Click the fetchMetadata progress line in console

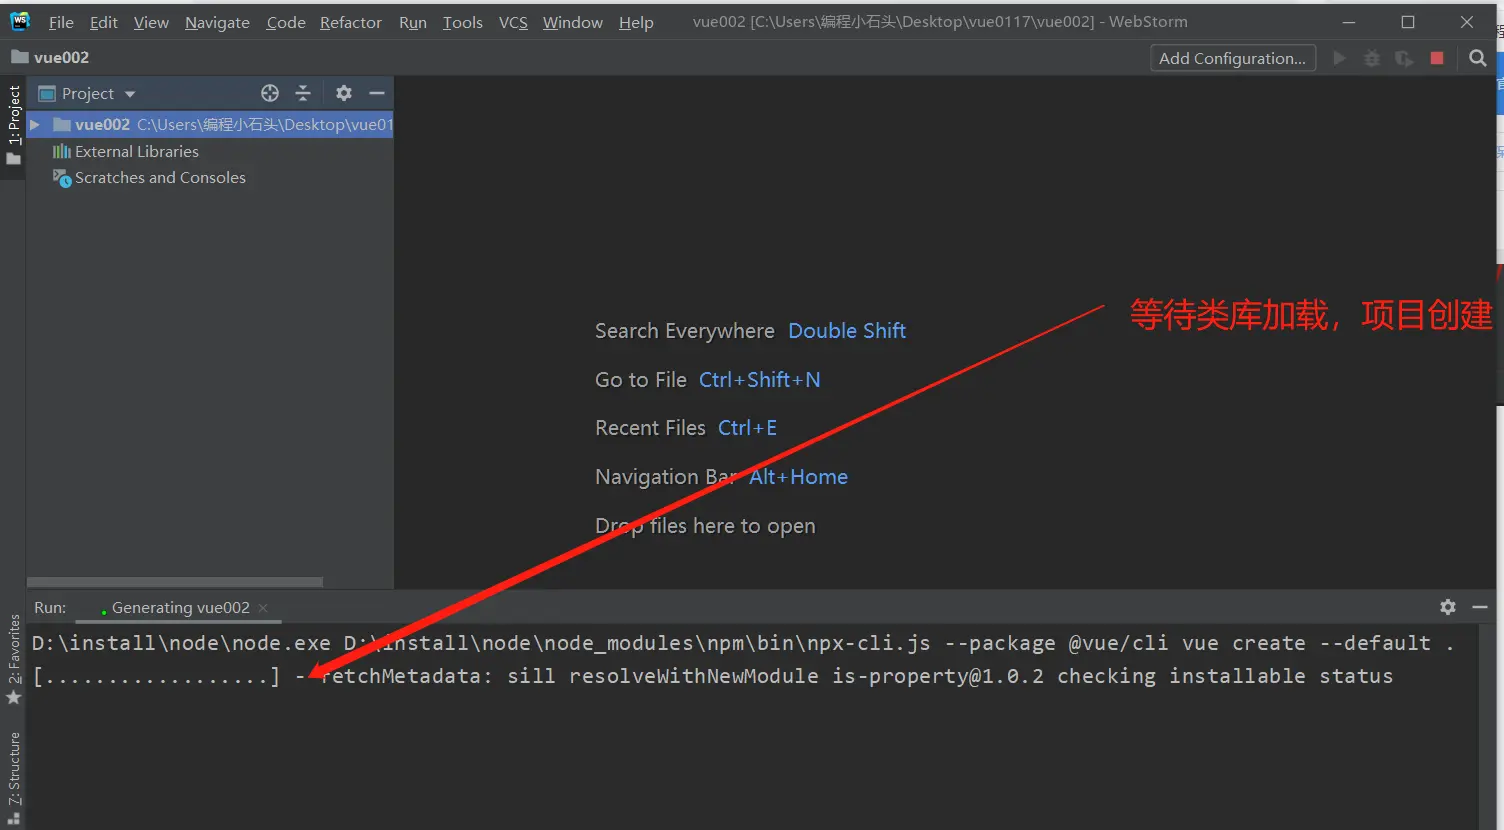712,676
